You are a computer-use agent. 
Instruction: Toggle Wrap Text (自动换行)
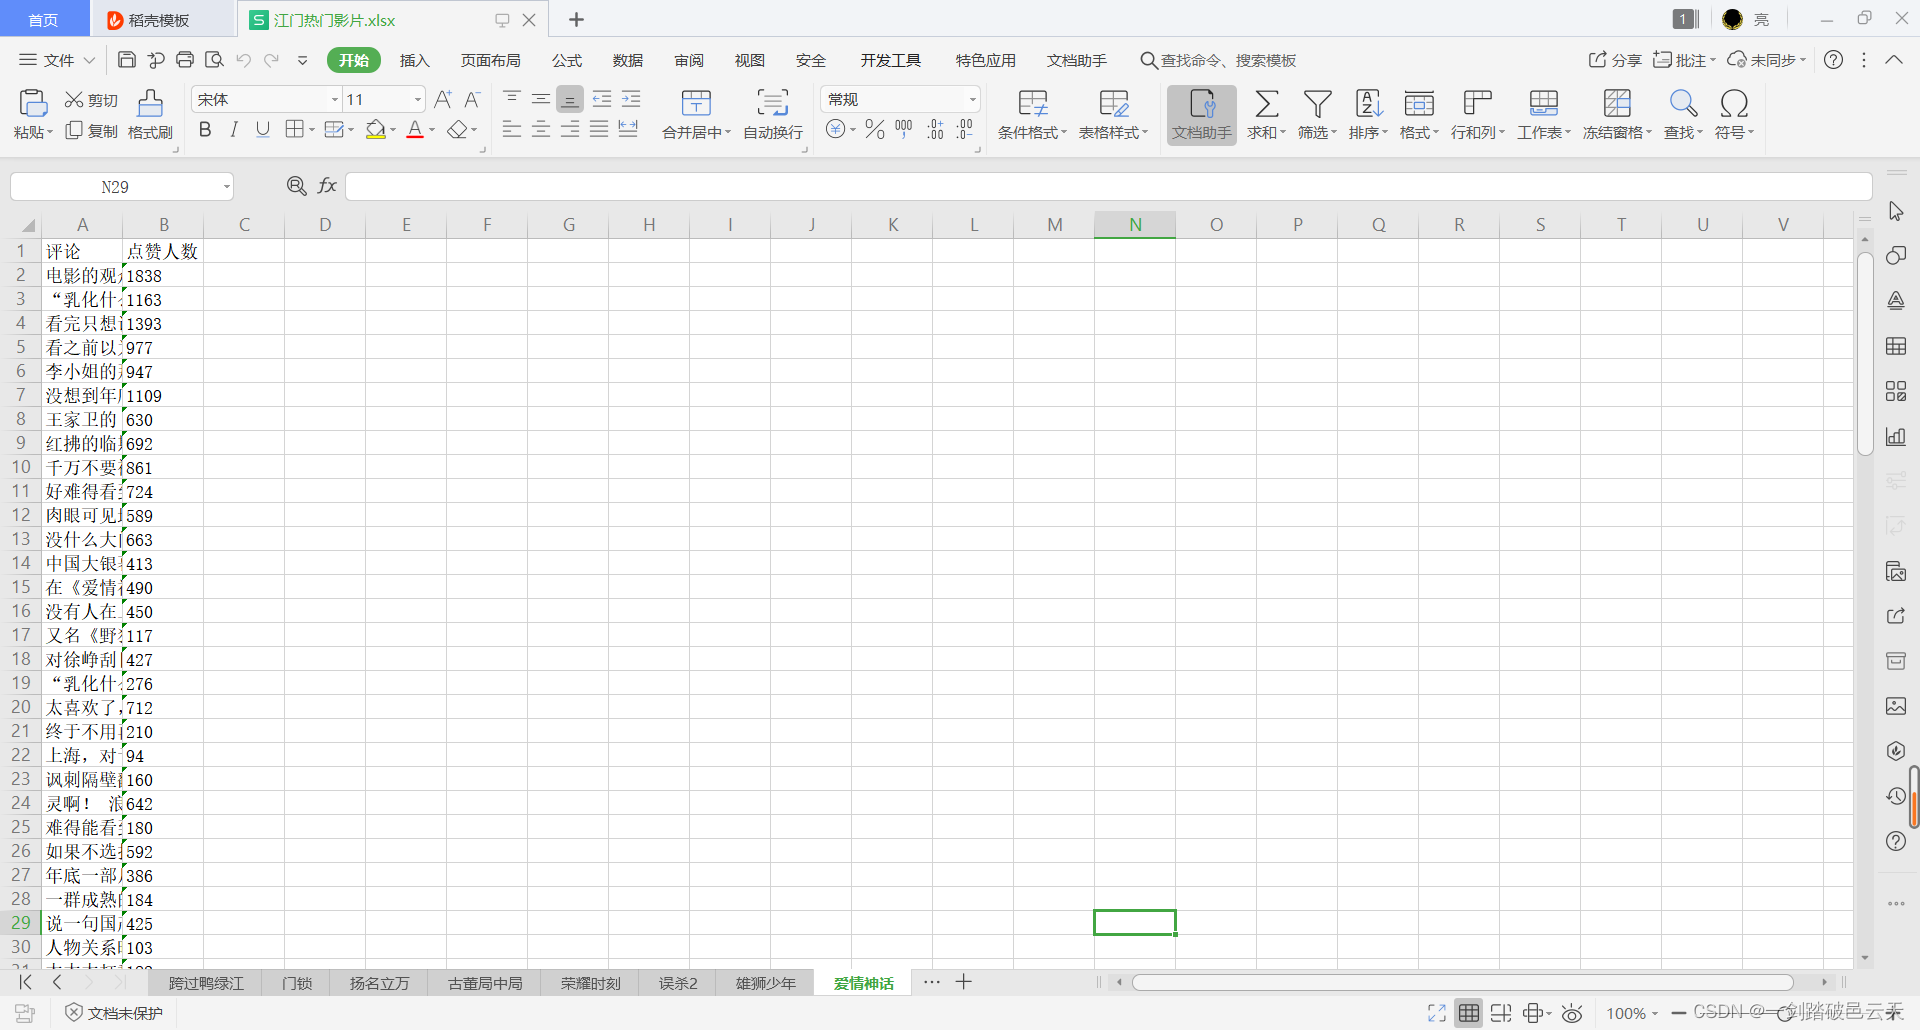pyautogui.click(x=773, y=114)
